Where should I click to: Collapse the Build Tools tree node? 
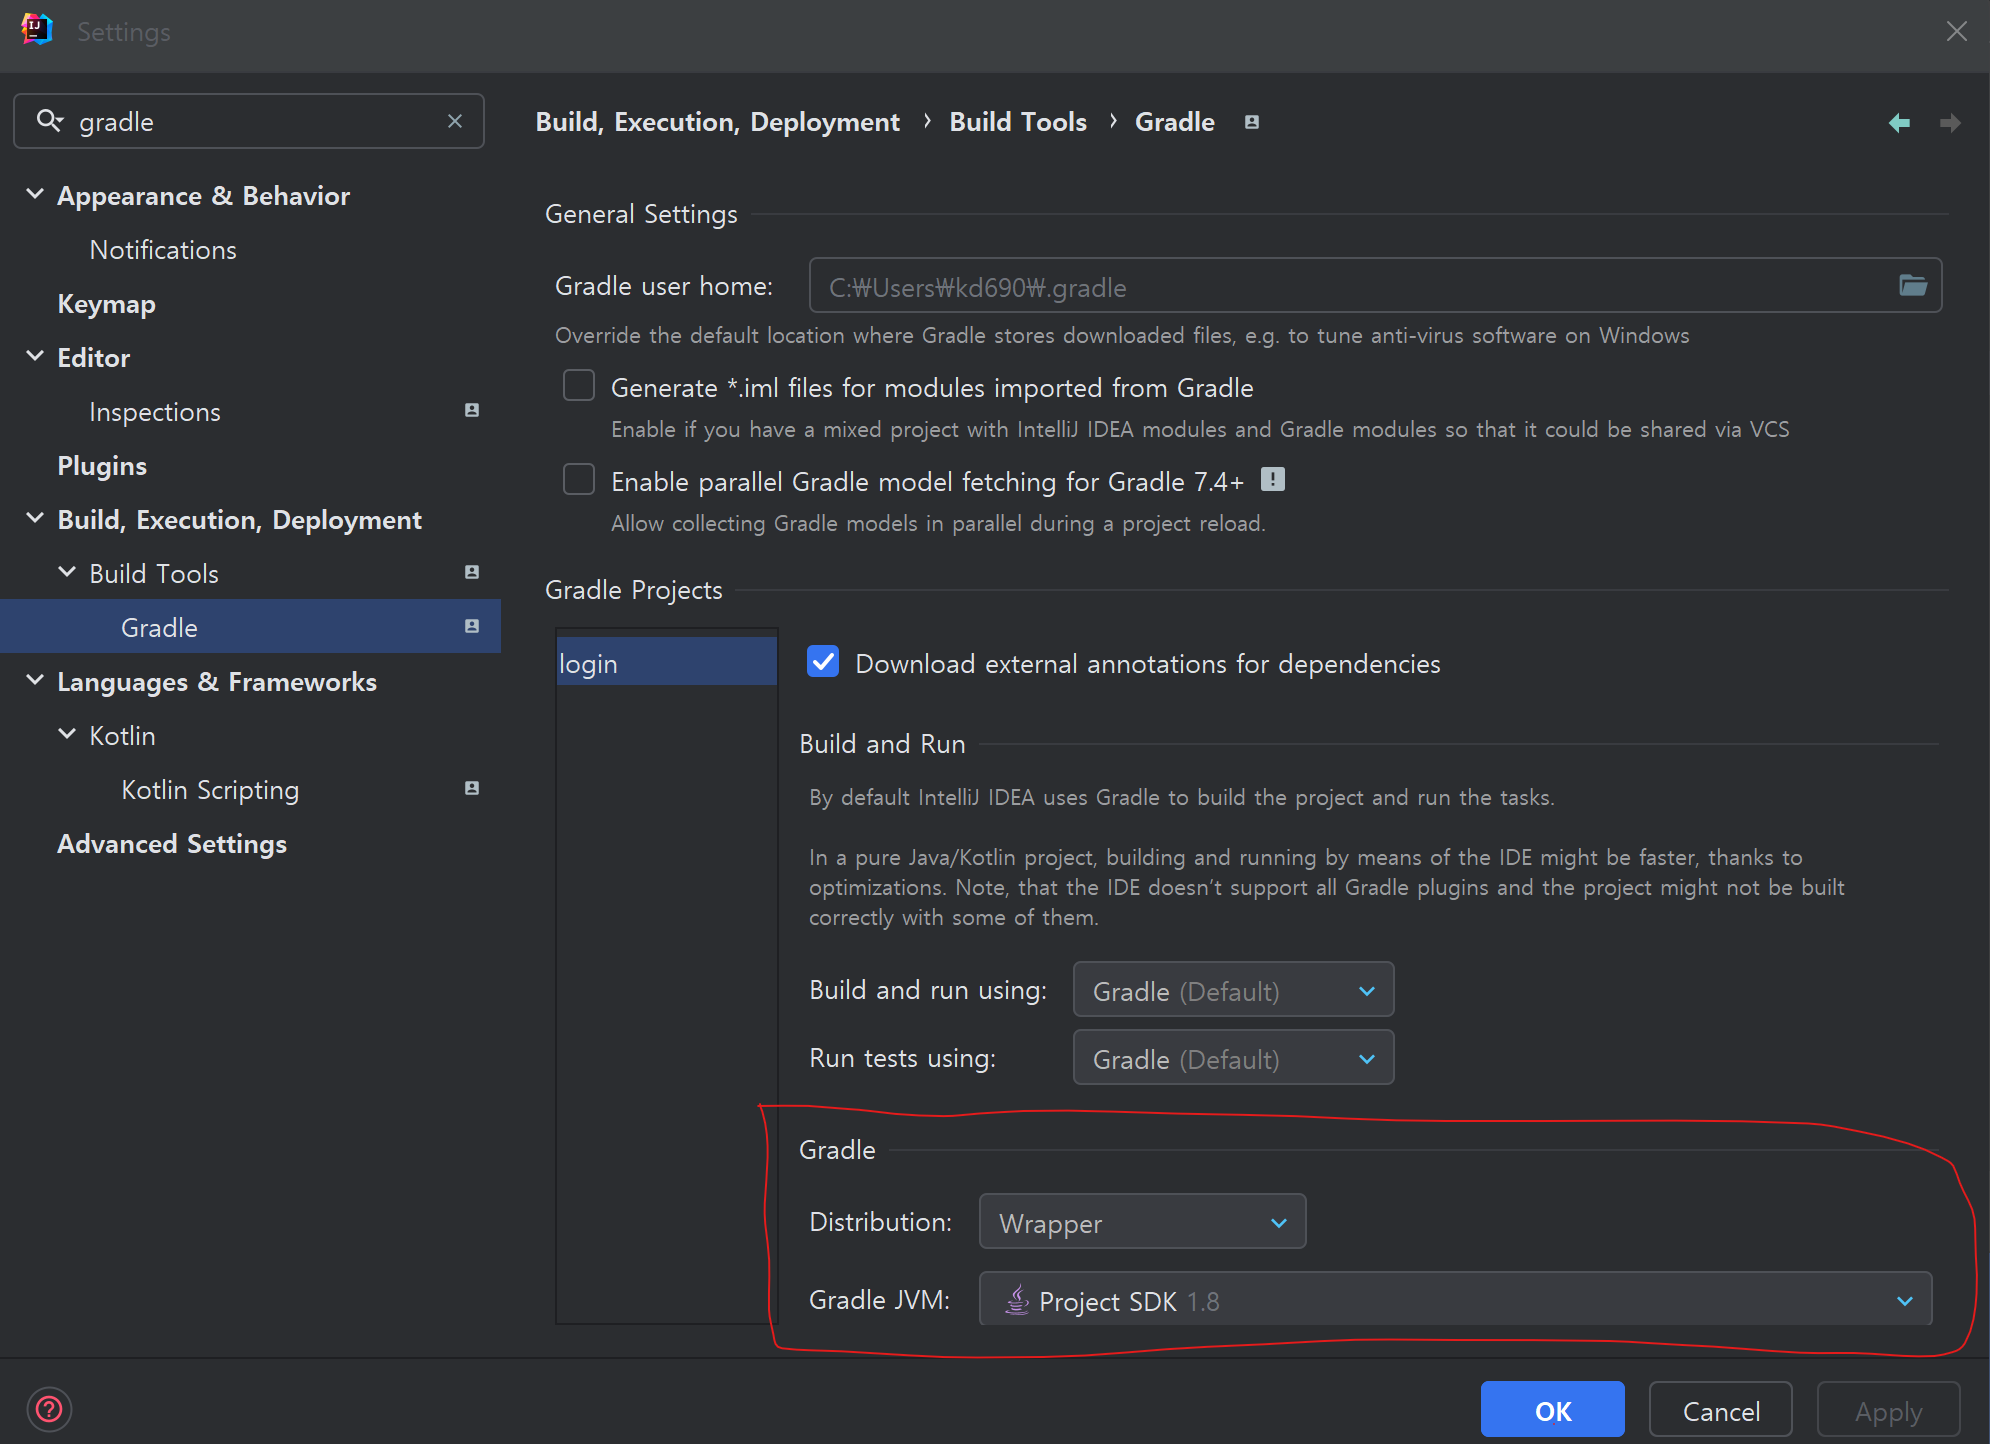67,573
